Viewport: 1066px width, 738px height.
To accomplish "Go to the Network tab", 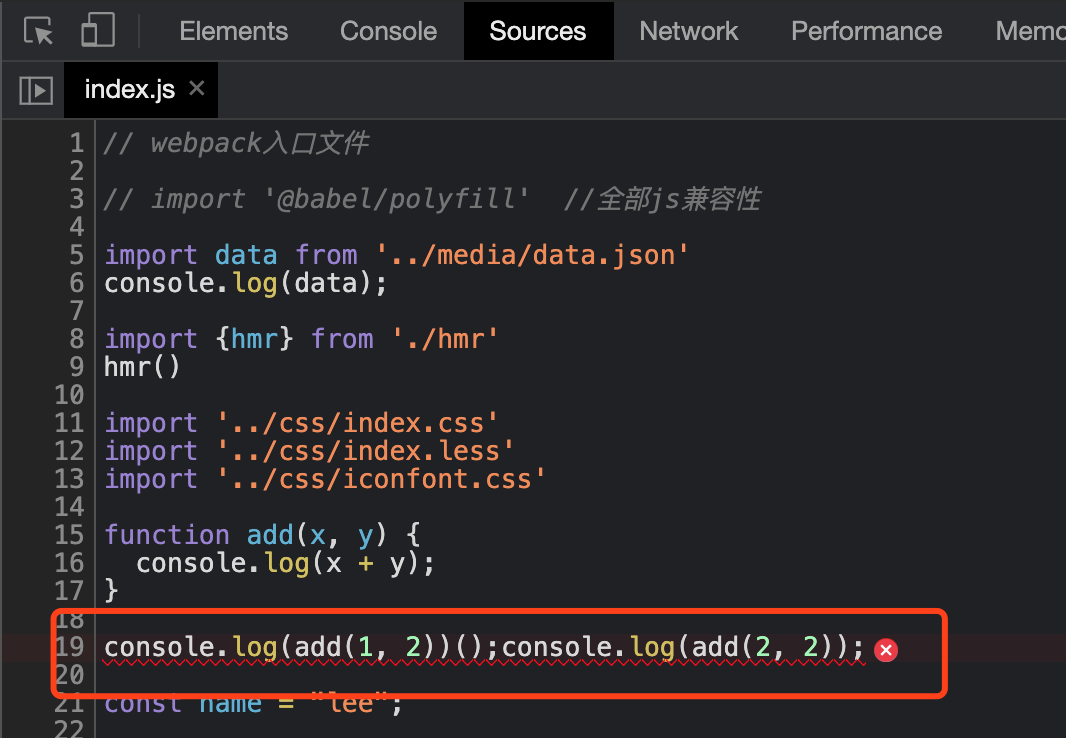I will [688, 31].
